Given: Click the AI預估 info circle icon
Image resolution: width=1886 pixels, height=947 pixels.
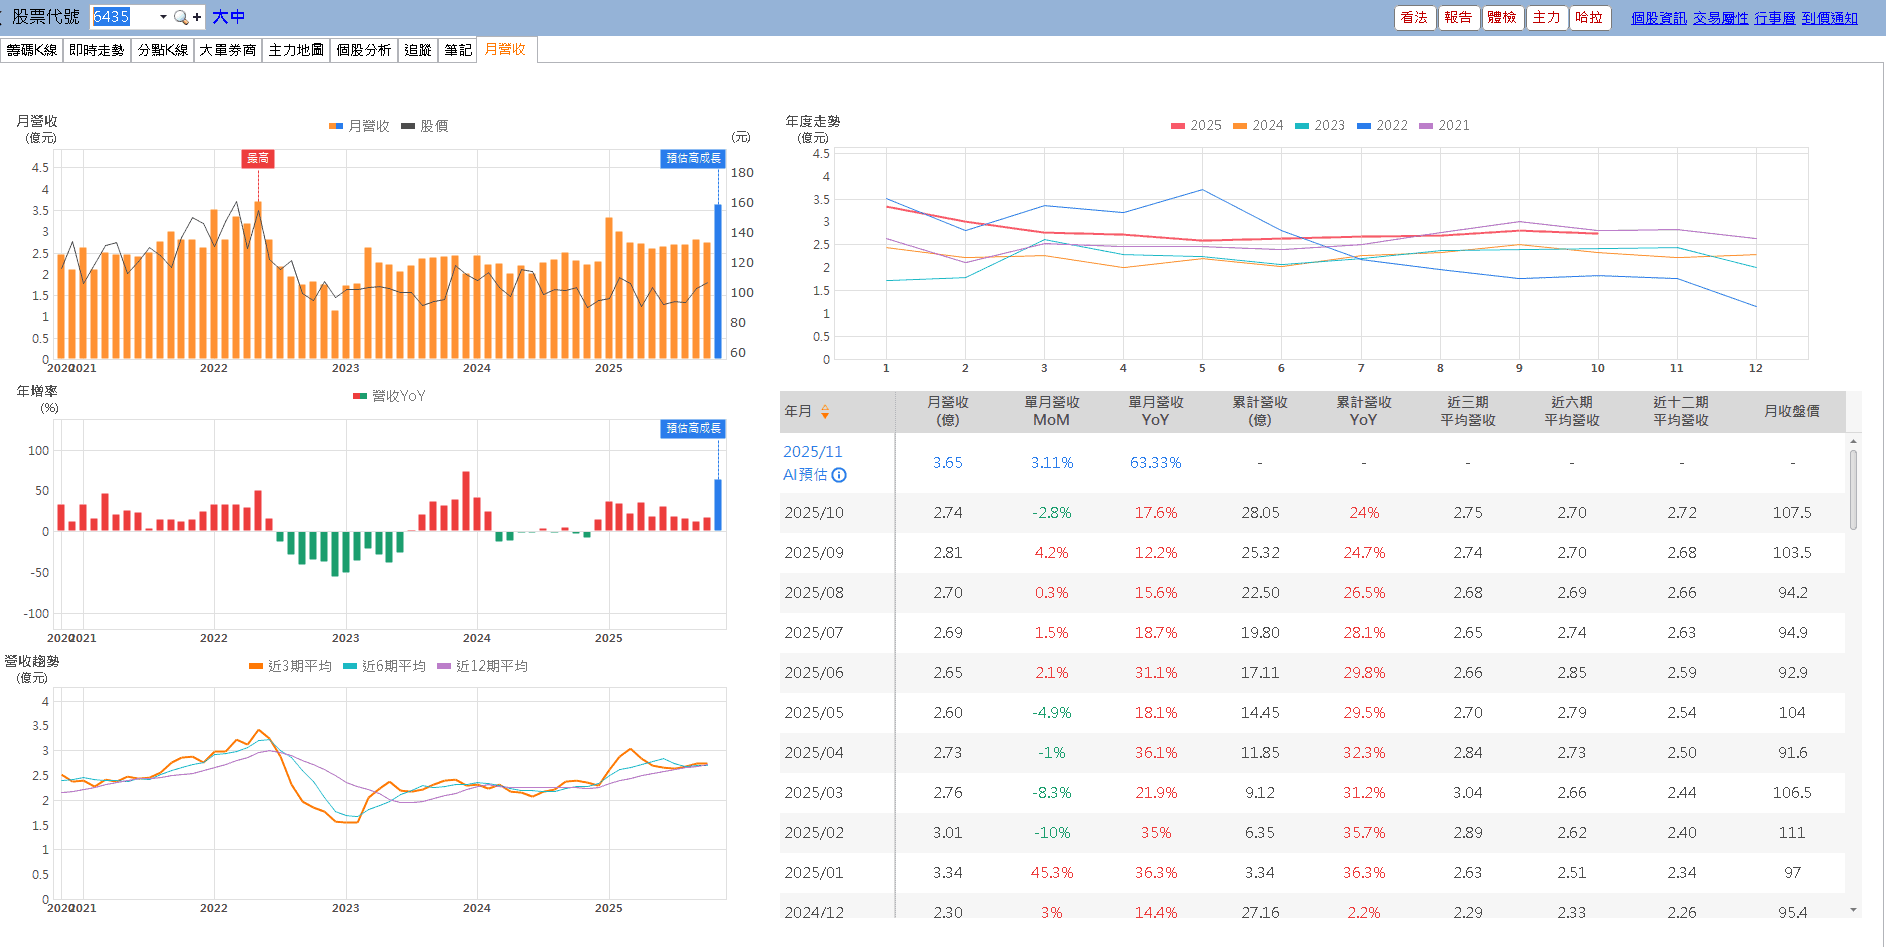Looking at the screenshot, I should [x=839, y=475].
